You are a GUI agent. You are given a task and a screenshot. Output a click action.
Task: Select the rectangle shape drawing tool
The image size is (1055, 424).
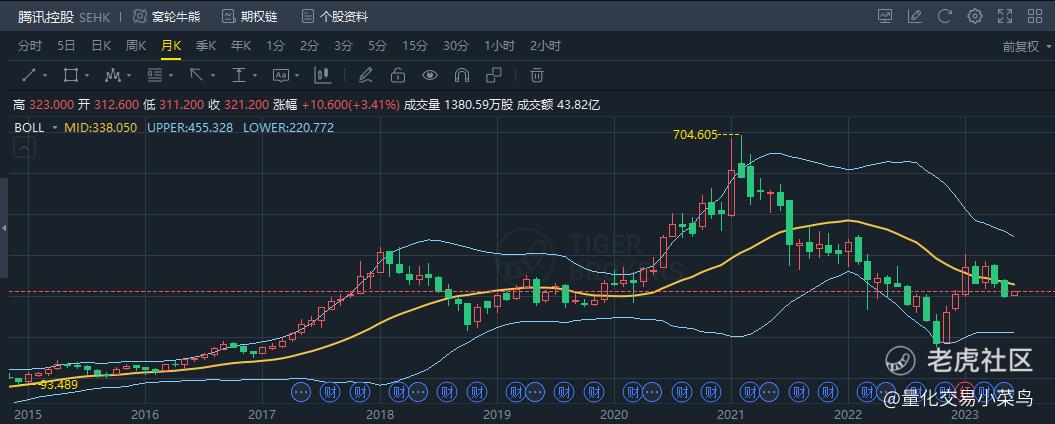(x=70, y=75)
